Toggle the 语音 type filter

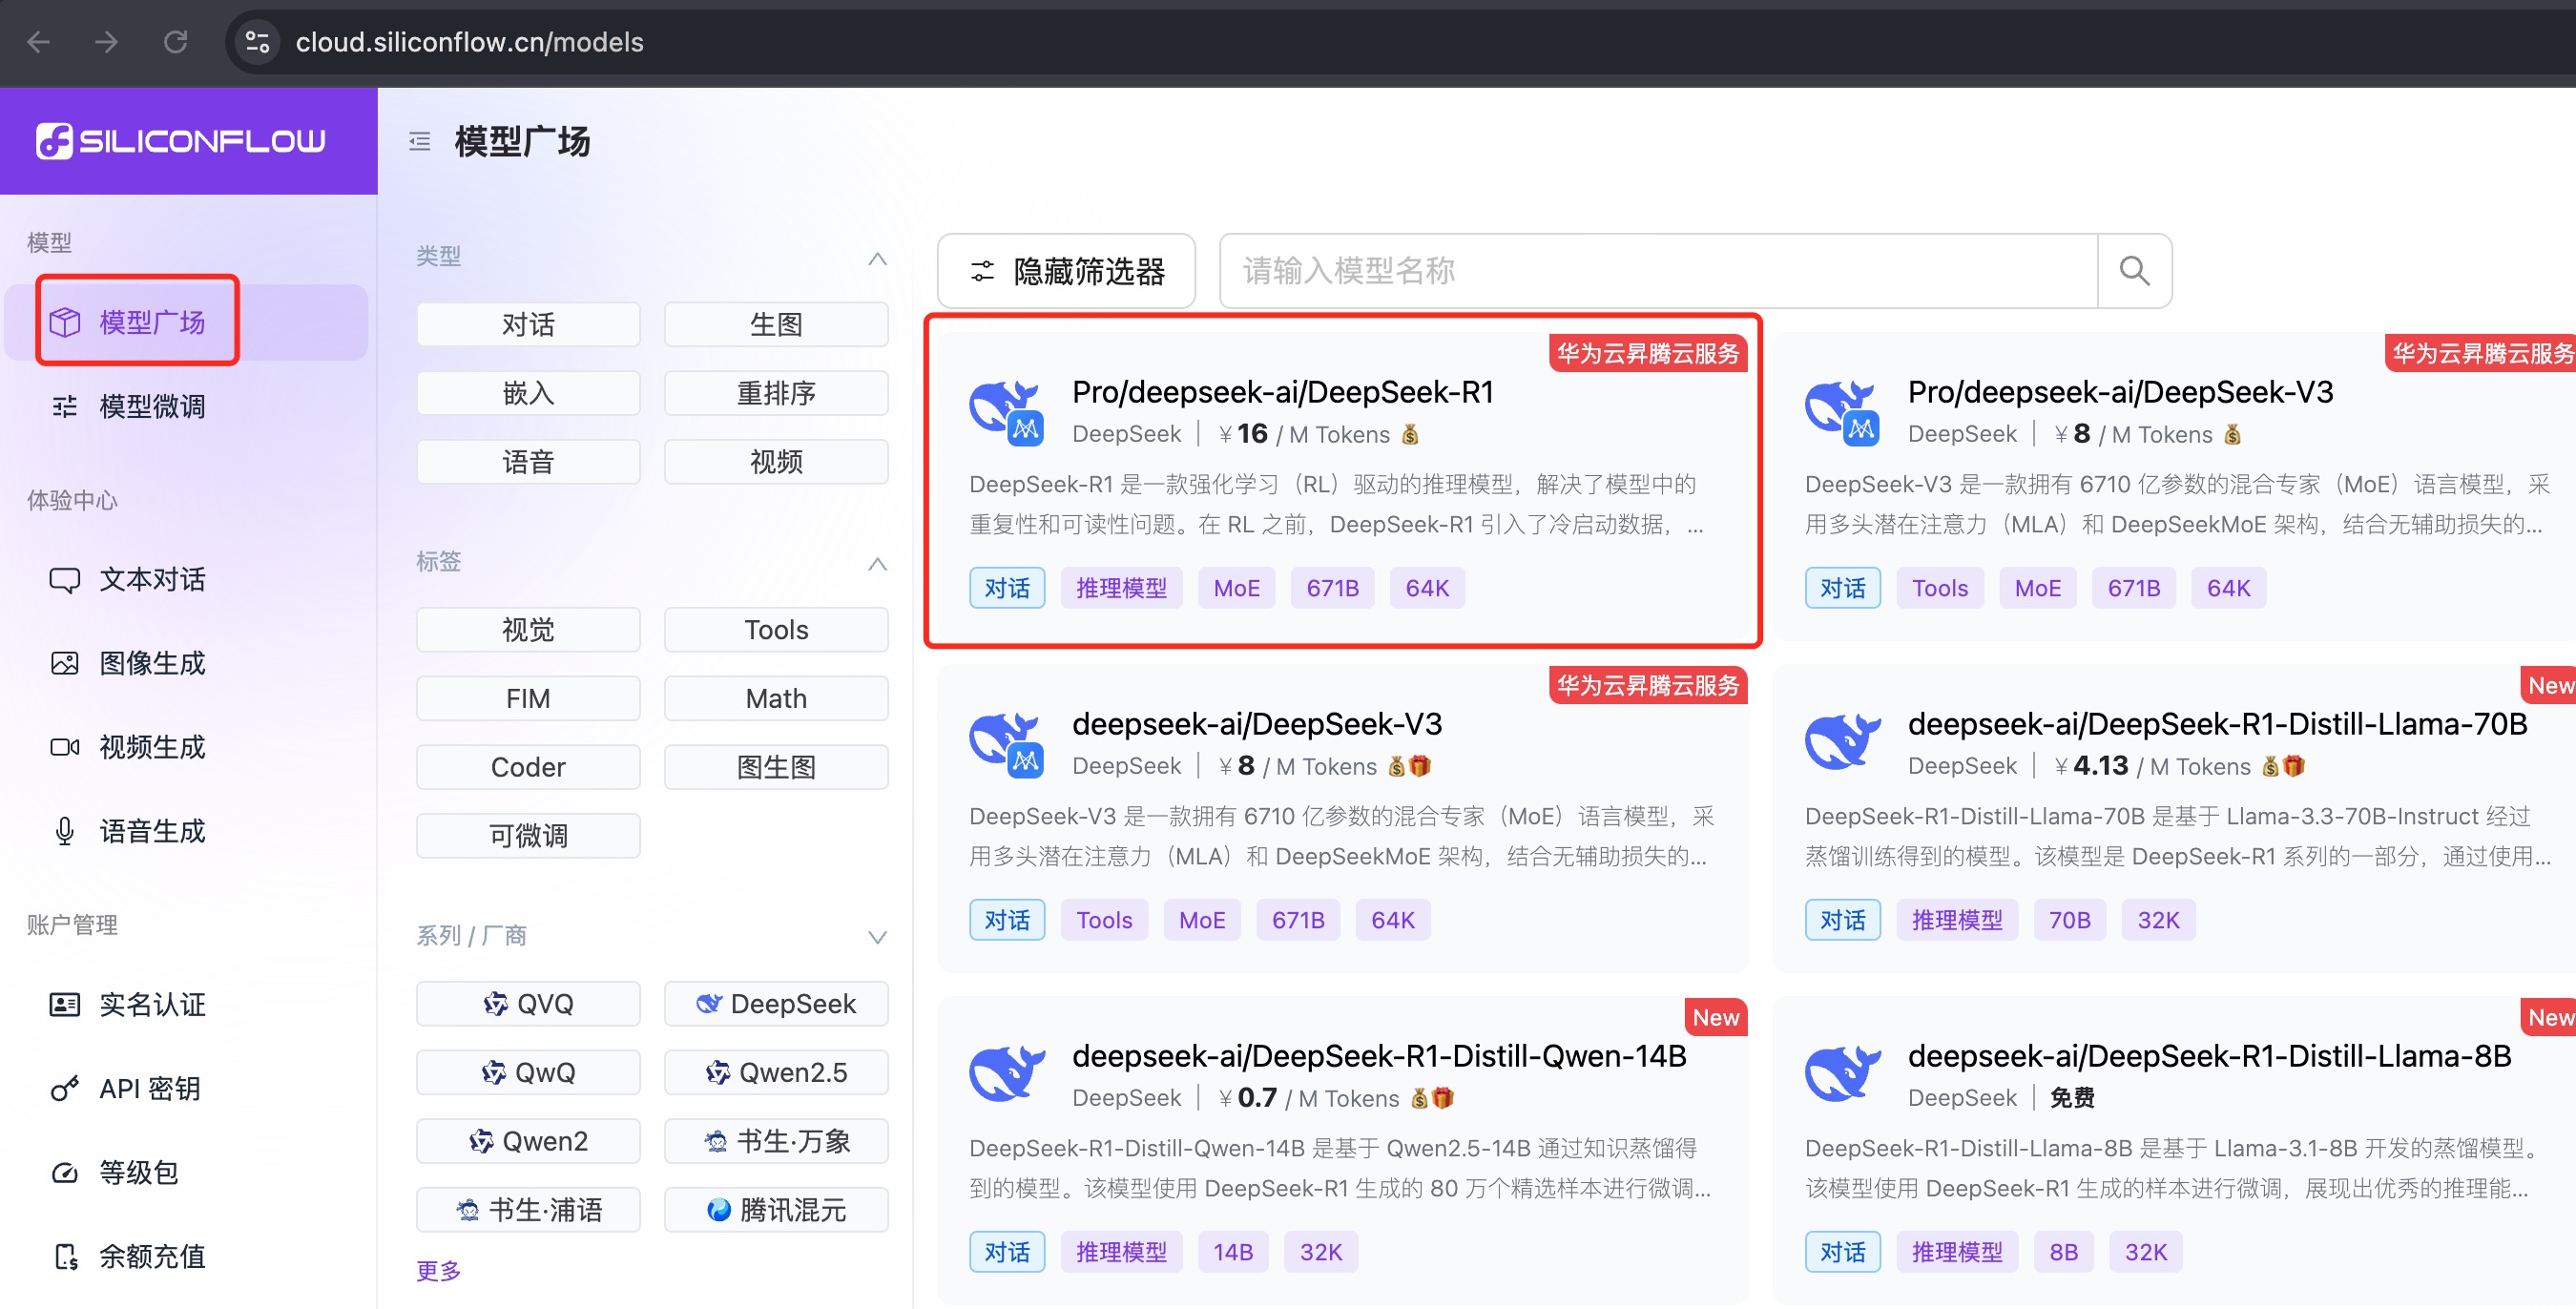coord(528,462)
